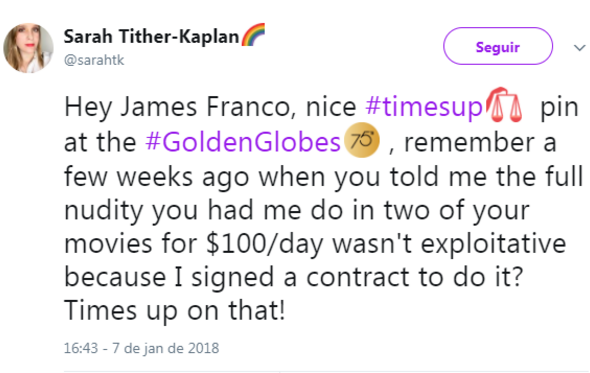Screen dimensions: 590x373
Task: Open the #GoldenGlobes hashtag
Action: tap(243, 142)
